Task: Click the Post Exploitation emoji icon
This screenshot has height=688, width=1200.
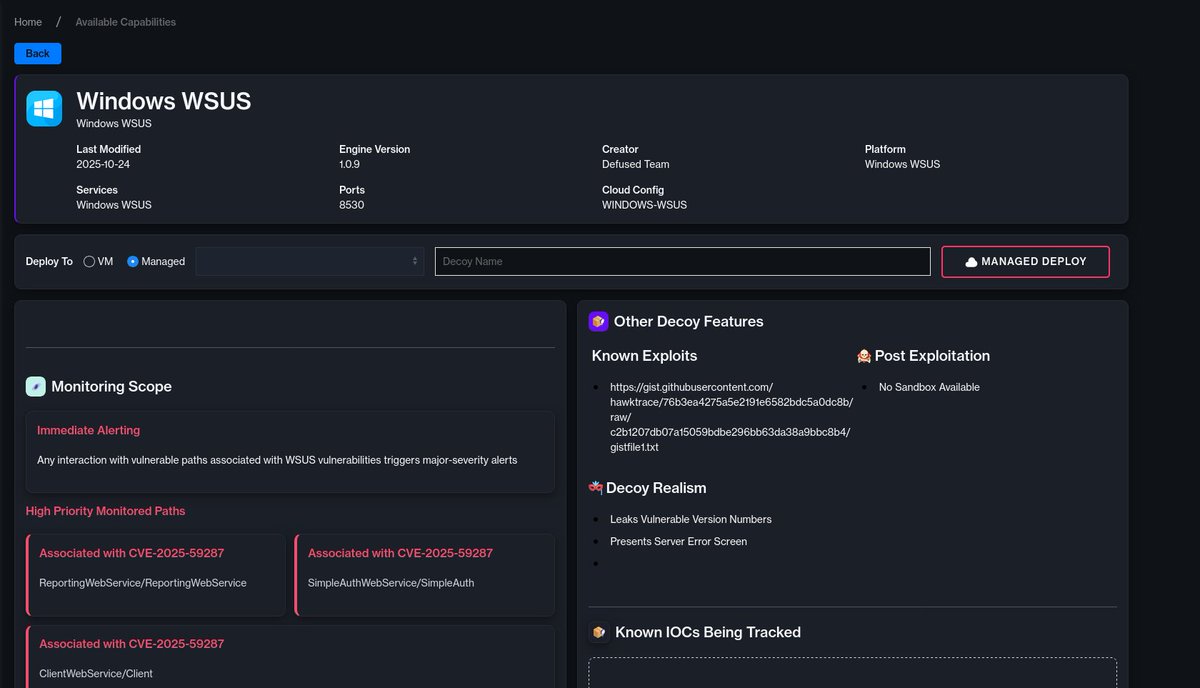Action: point(865,356)
